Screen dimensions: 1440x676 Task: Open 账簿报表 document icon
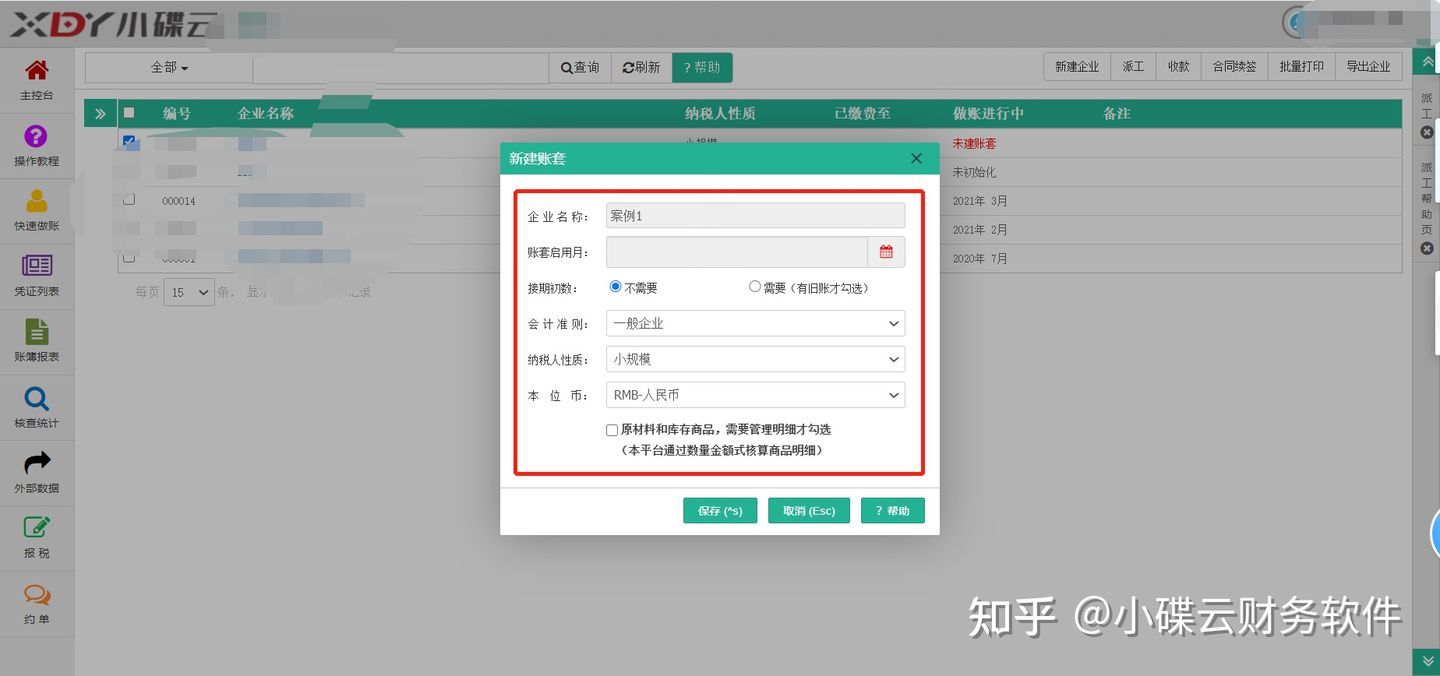coord(37,332)
